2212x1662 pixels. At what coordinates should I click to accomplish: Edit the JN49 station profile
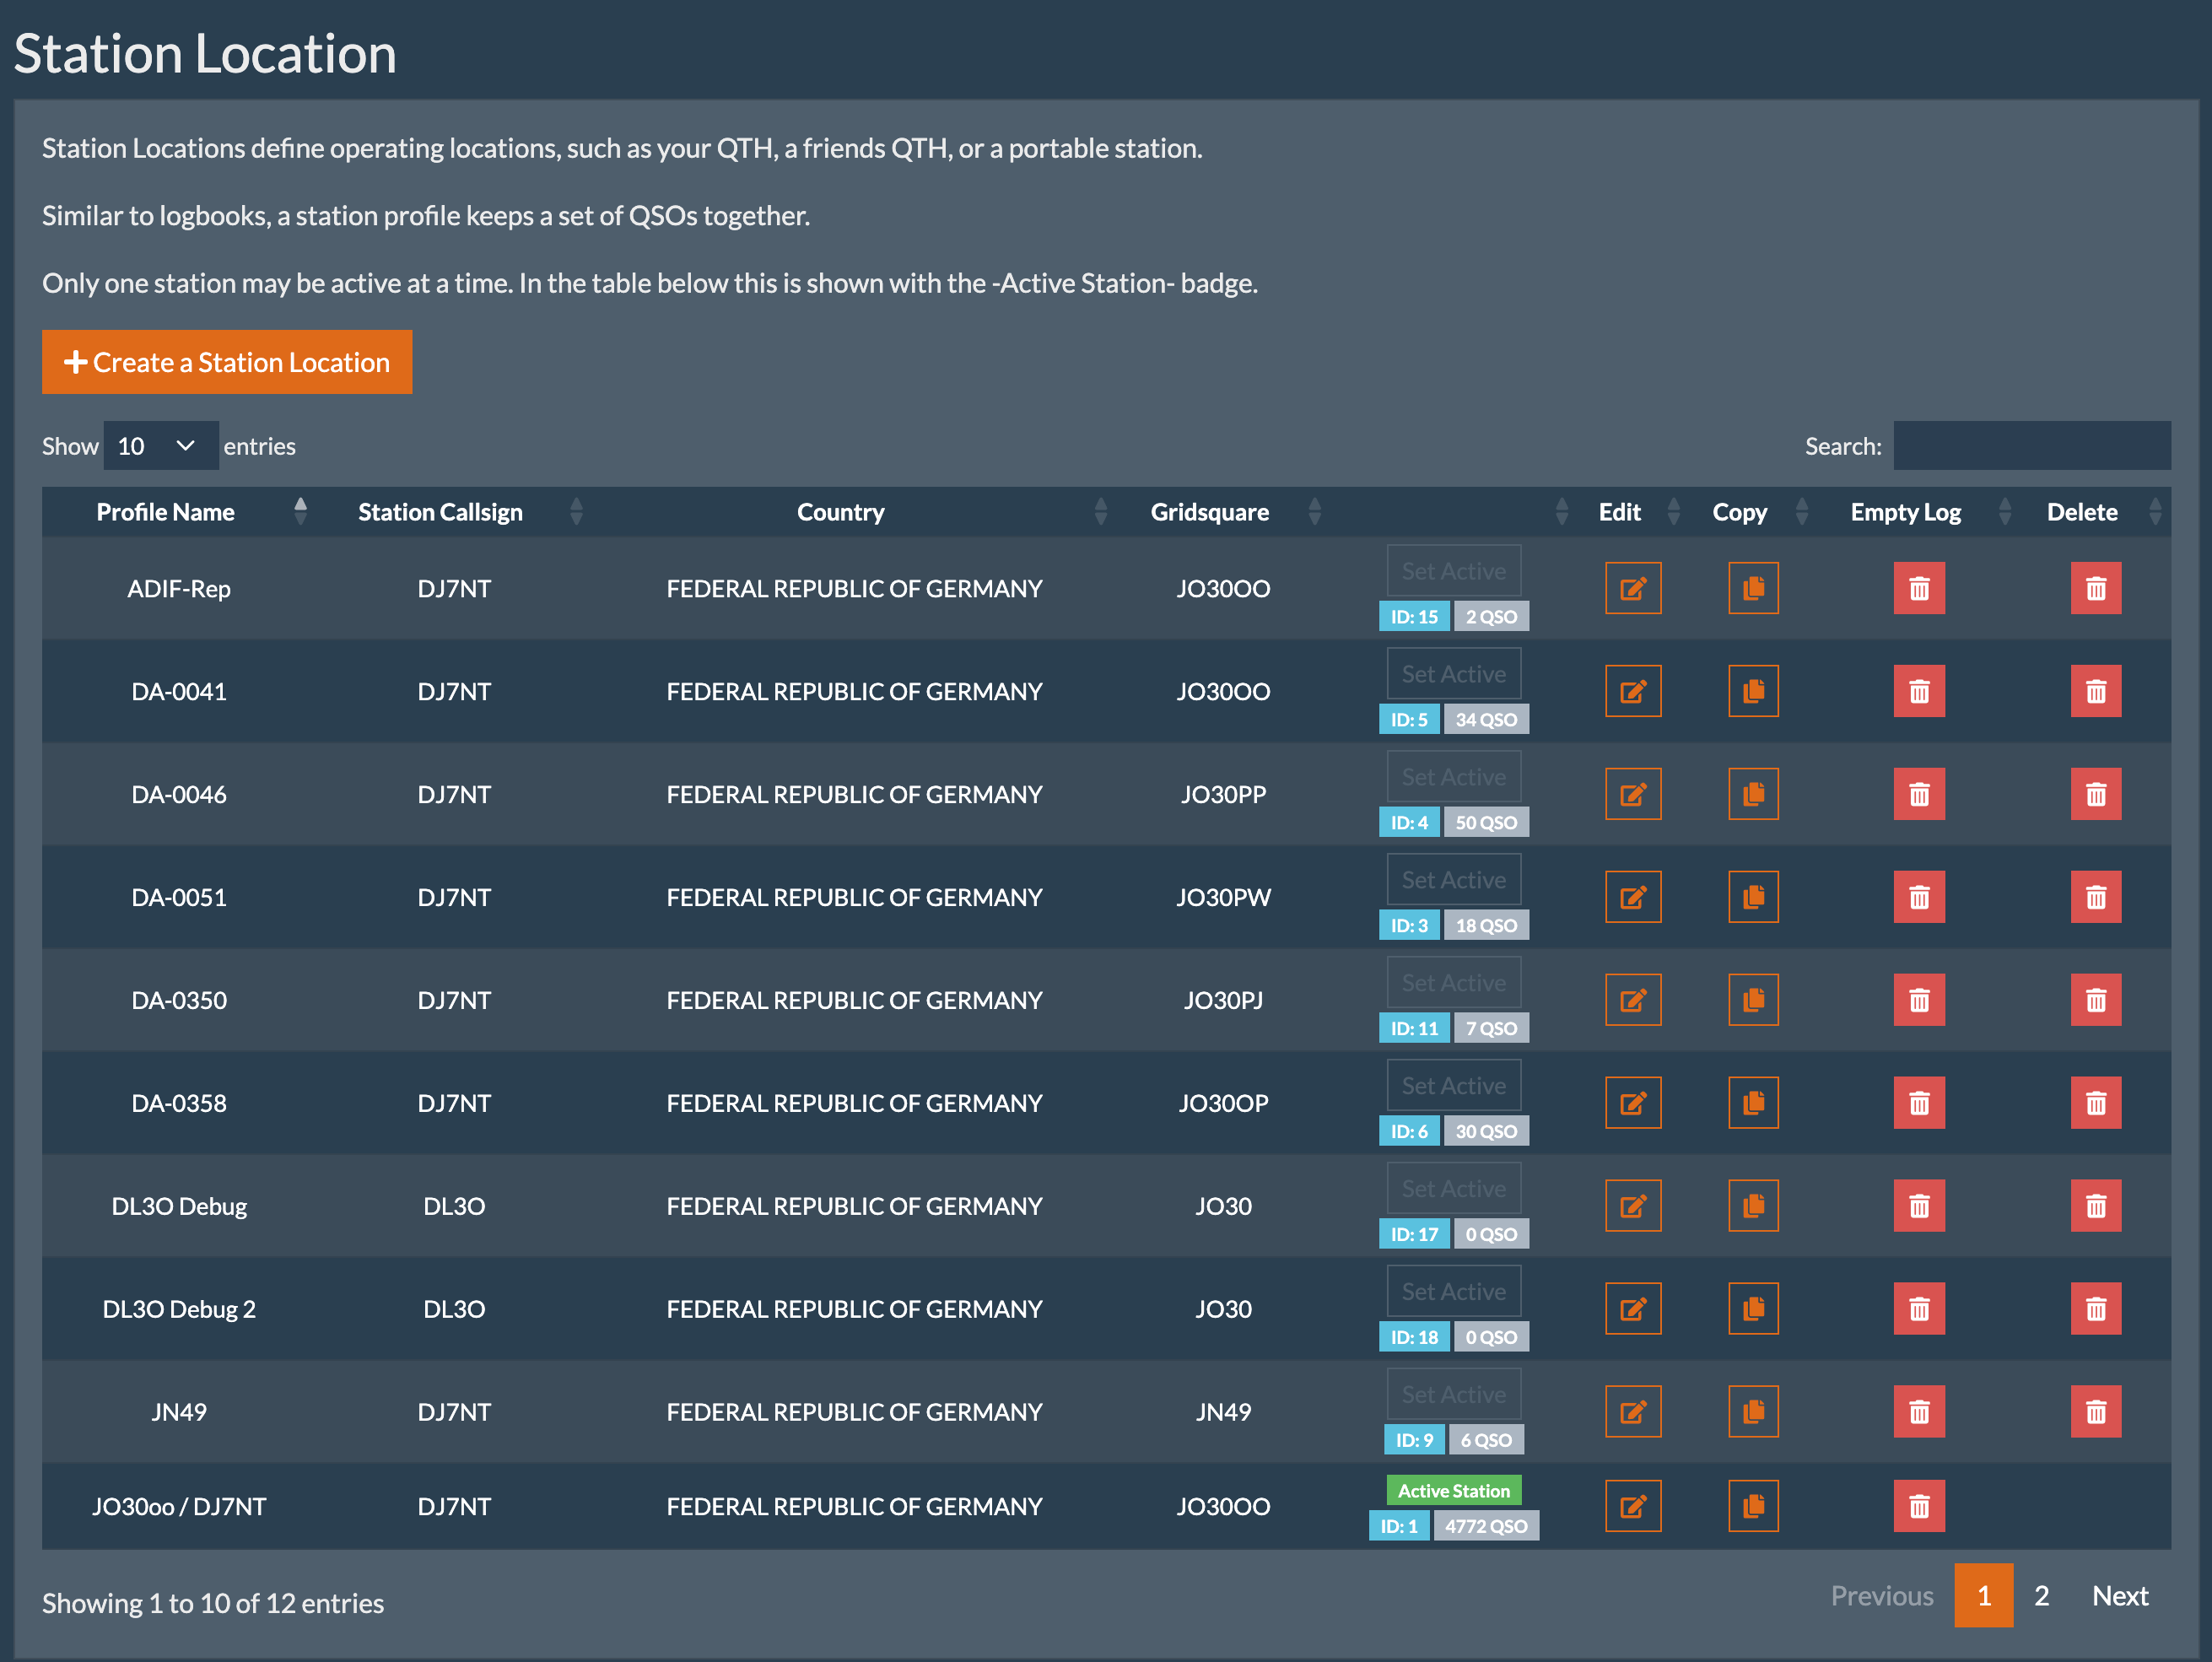pyautogui.click(x=1633, y=1412)
